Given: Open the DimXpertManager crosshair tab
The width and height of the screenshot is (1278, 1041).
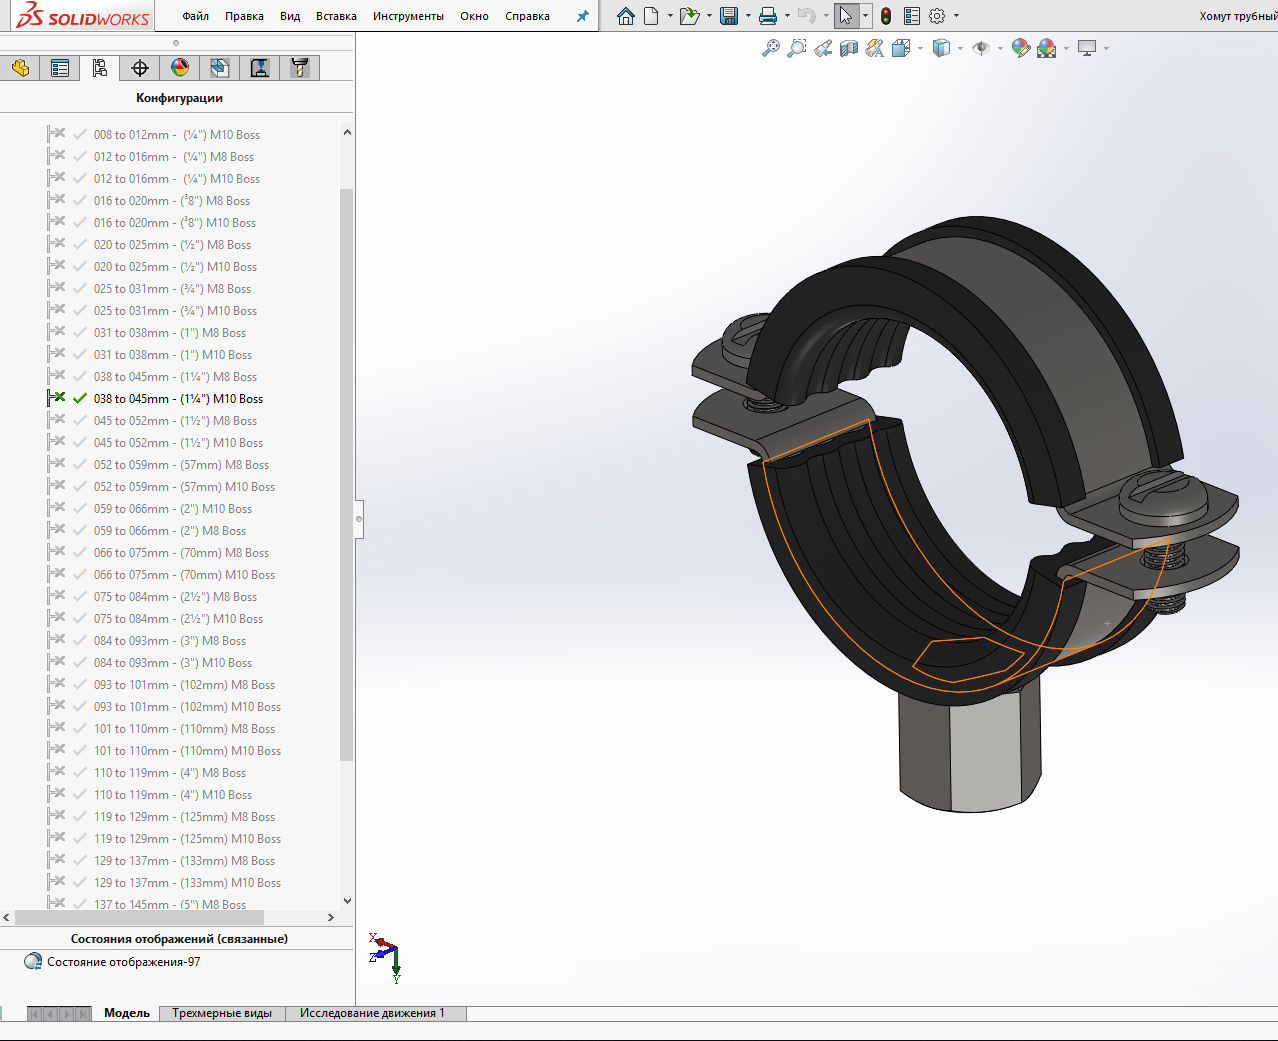Looking at the screenshot, I should point(140,68).
